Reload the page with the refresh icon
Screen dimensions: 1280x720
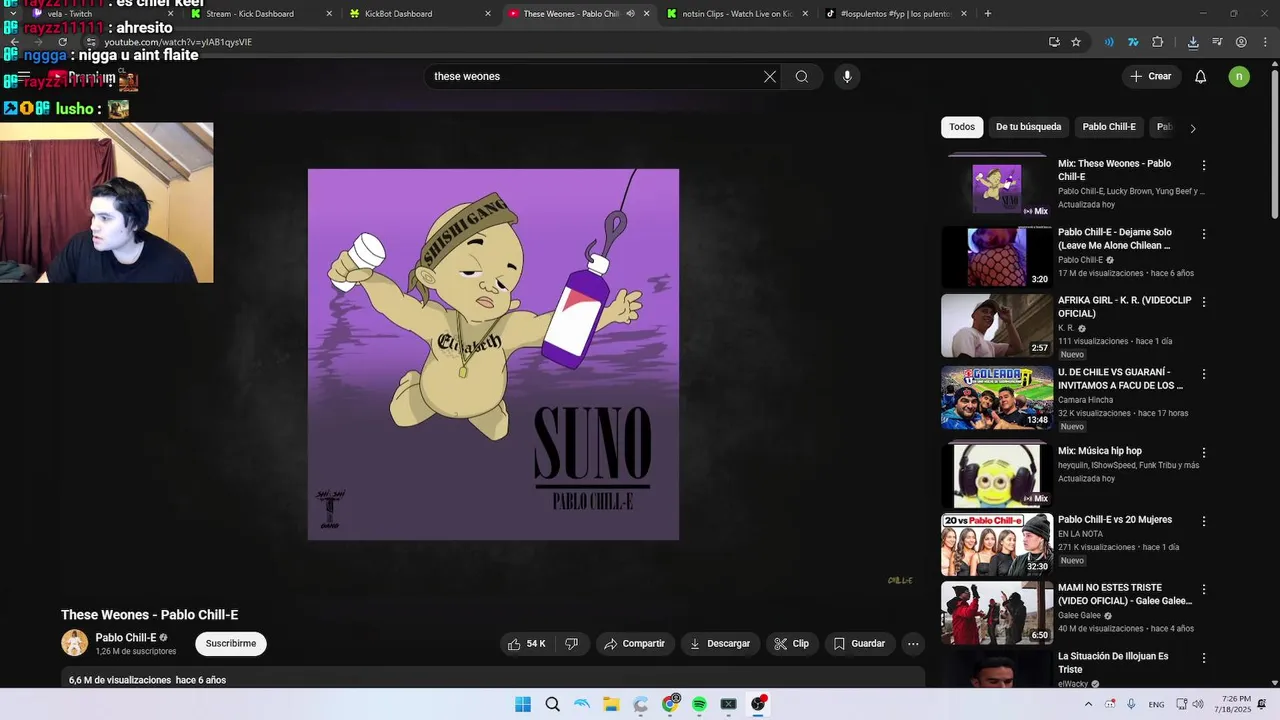(62, 42)
